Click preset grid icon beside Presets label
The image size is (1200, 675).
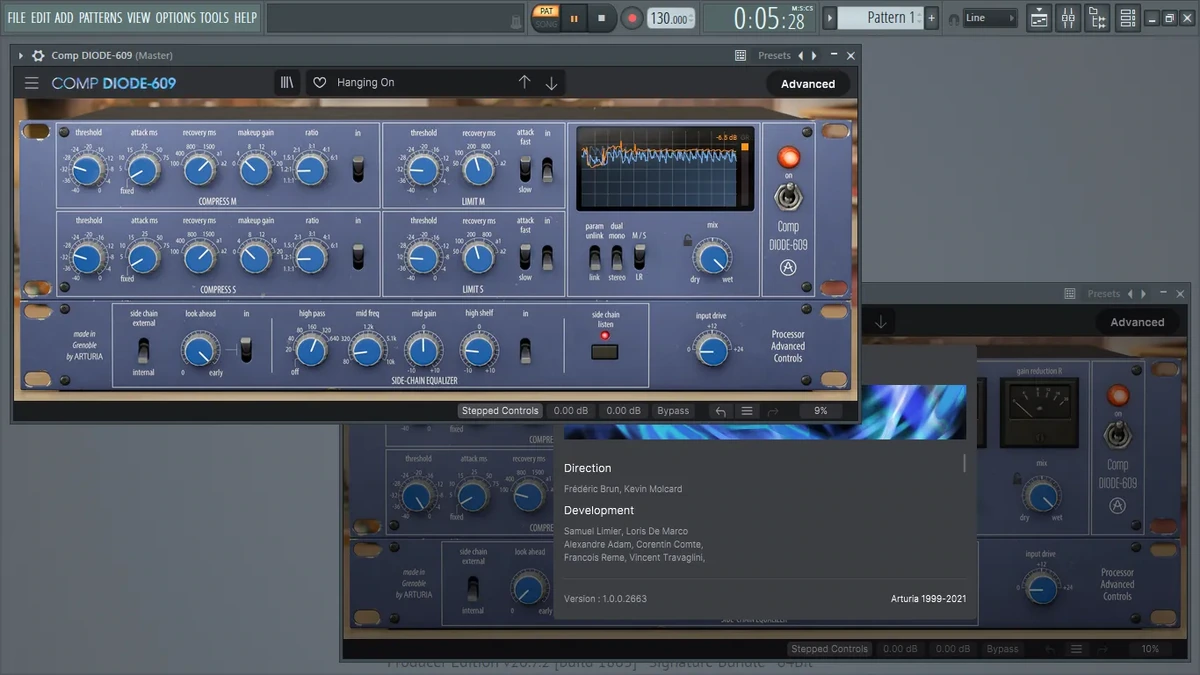pyautogui.click(x=740, y=56)
